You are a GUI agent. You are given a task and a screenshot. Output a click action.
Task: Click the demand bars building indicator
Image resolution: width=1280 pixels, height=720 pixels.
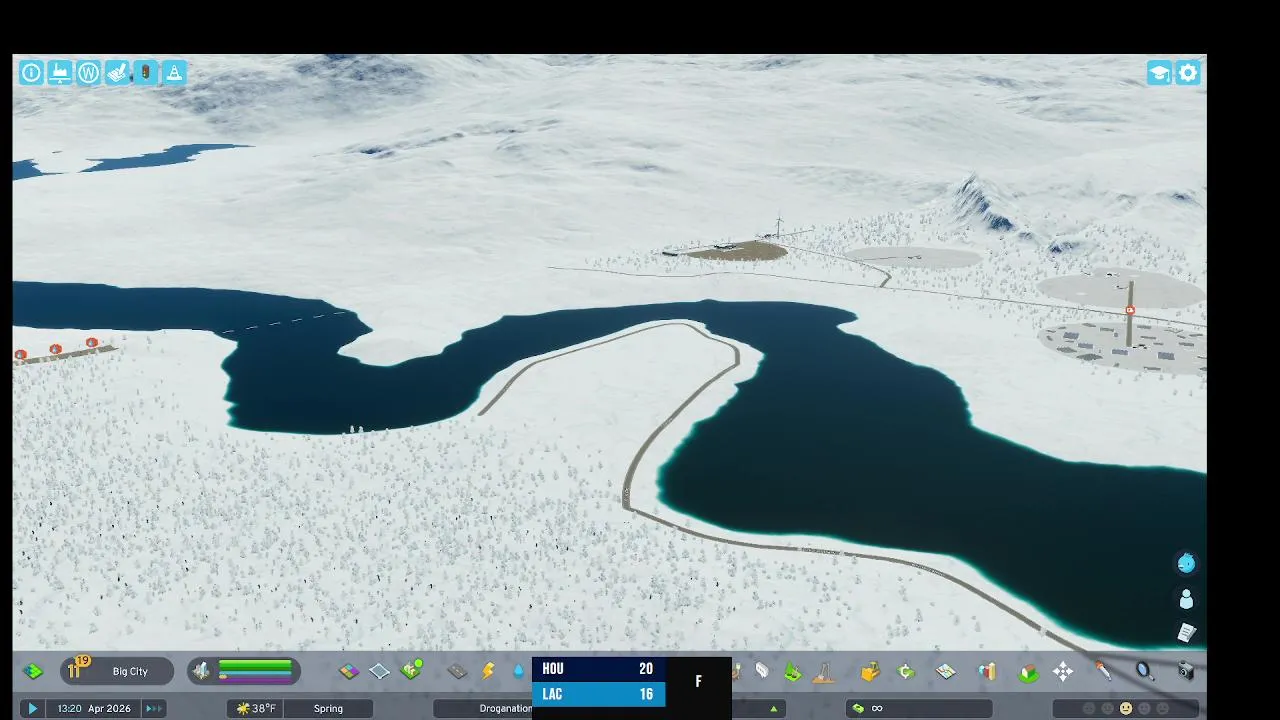point(244,671)
